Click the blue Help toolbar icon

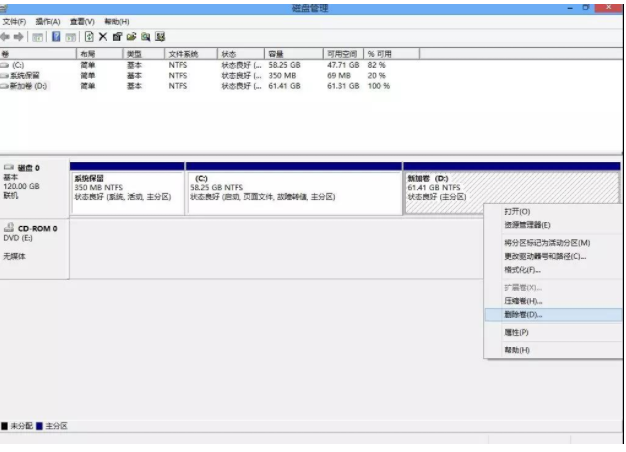coord(56,36)
